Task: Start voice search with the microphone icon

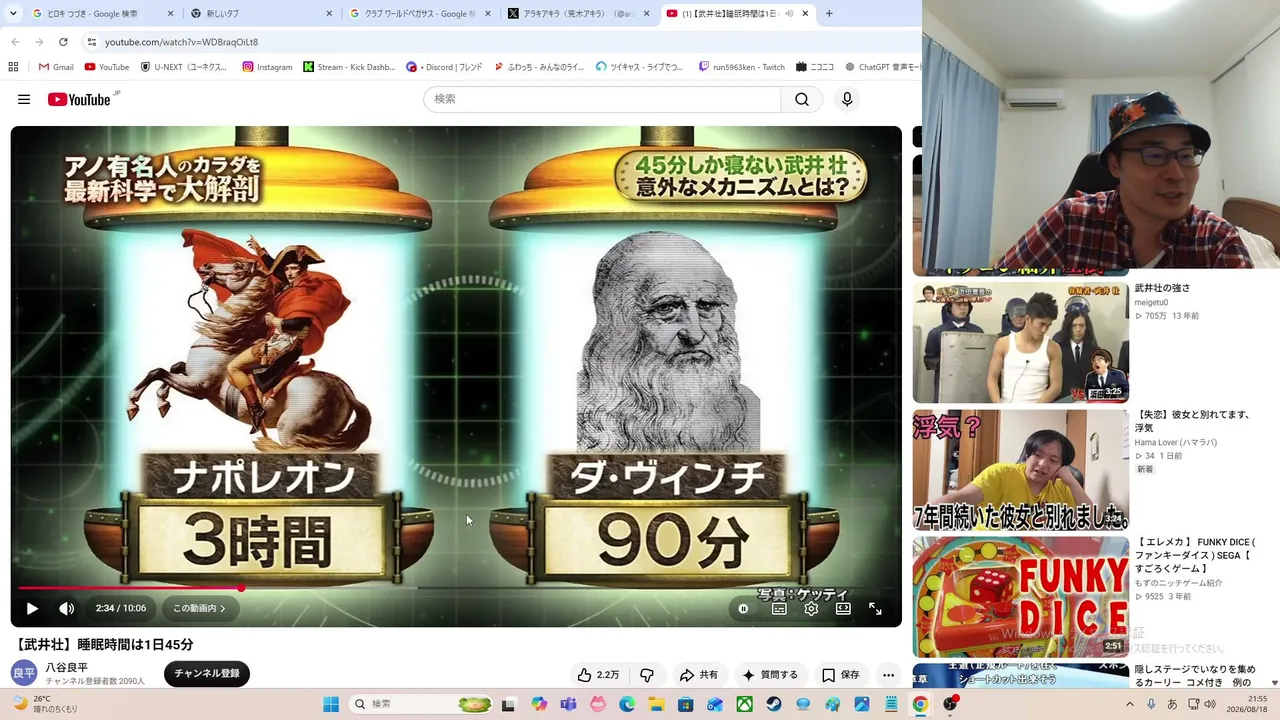Action: tap(847, 99)
